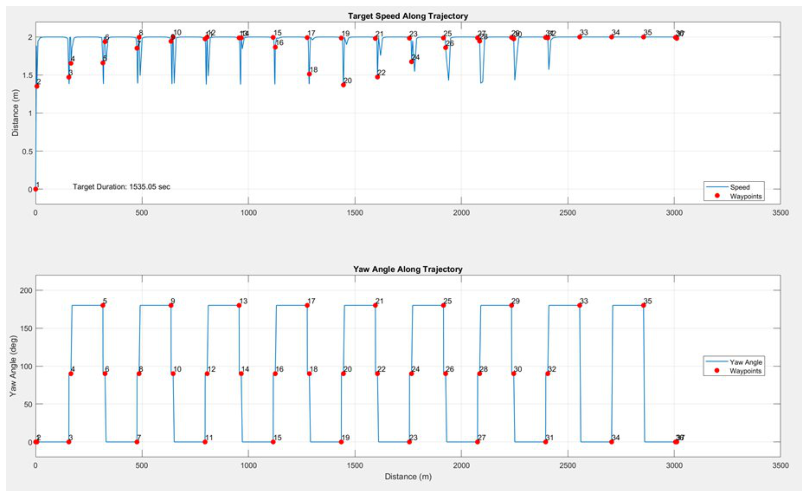
Task: Click the "1.5" tick label on the speed plot
Action: [x=28, y=75]
